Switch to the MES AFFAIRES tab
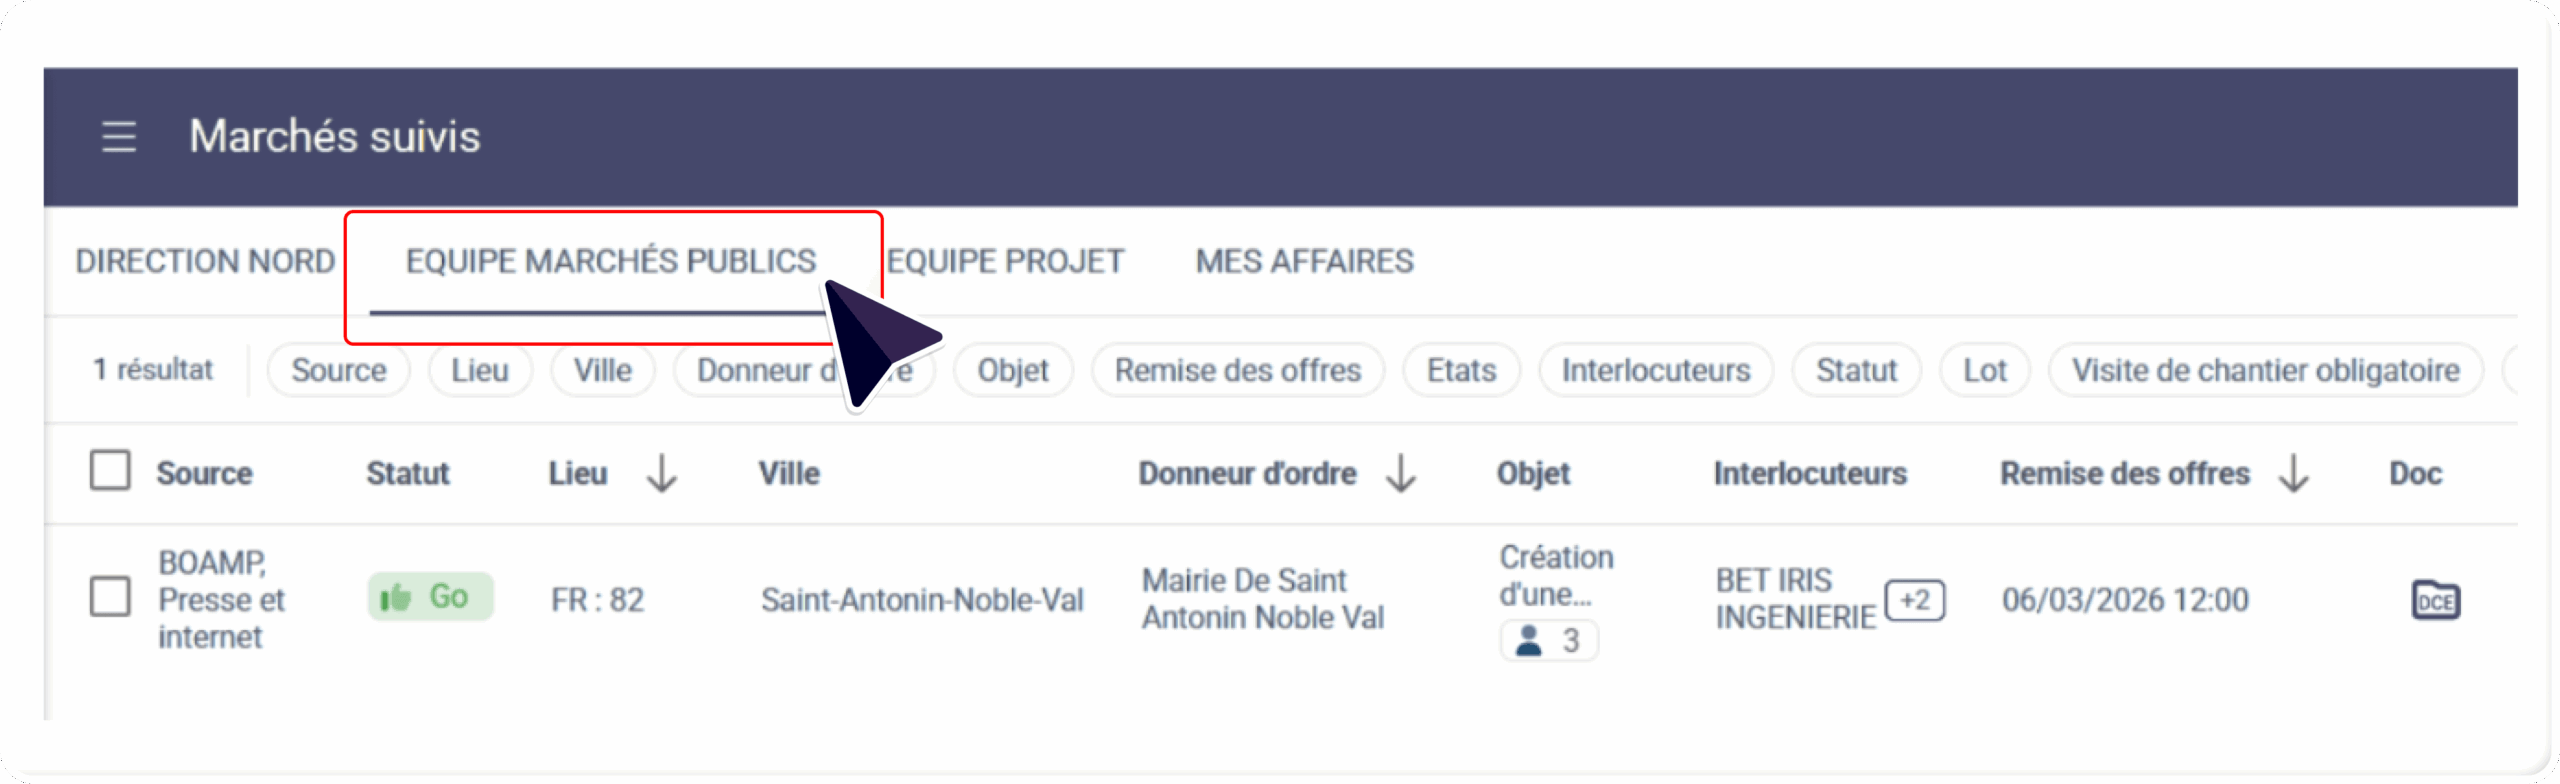This screenshot has height=784, width=2560. 1304,261
